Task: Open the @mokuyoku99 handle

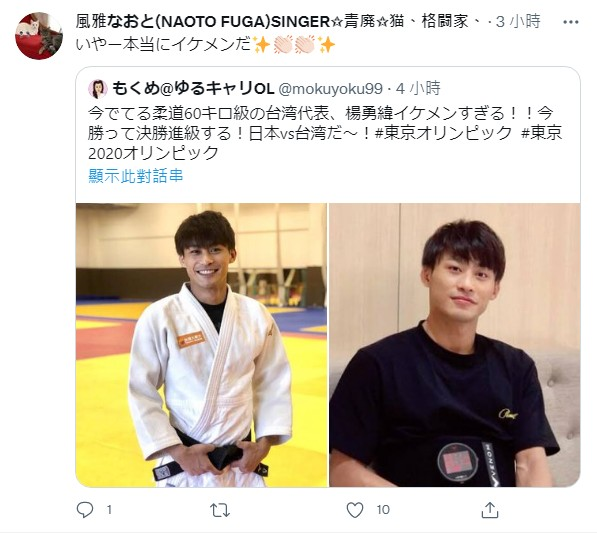Action: coord(330,89)
